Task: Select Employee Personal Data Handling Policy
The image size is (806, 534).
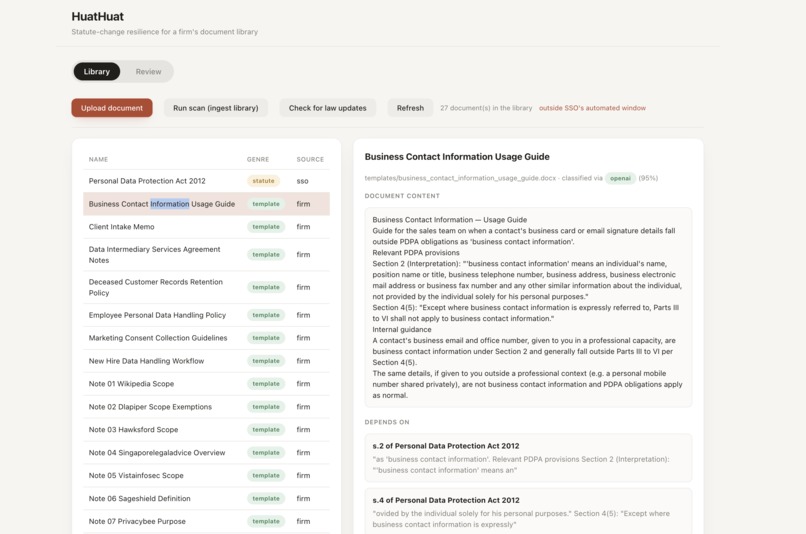Action: (206, 315)
